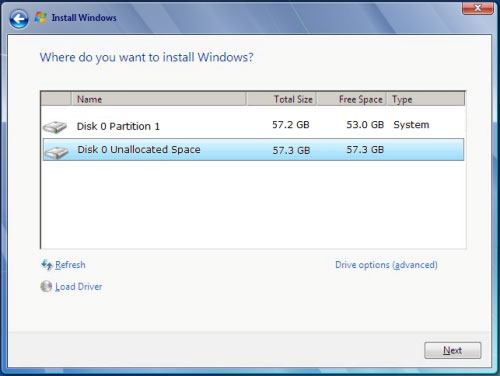Screen dimensions: 500x376
Task: Click the drive icon for Unallocated Space row
Action: tap(56, 152)
